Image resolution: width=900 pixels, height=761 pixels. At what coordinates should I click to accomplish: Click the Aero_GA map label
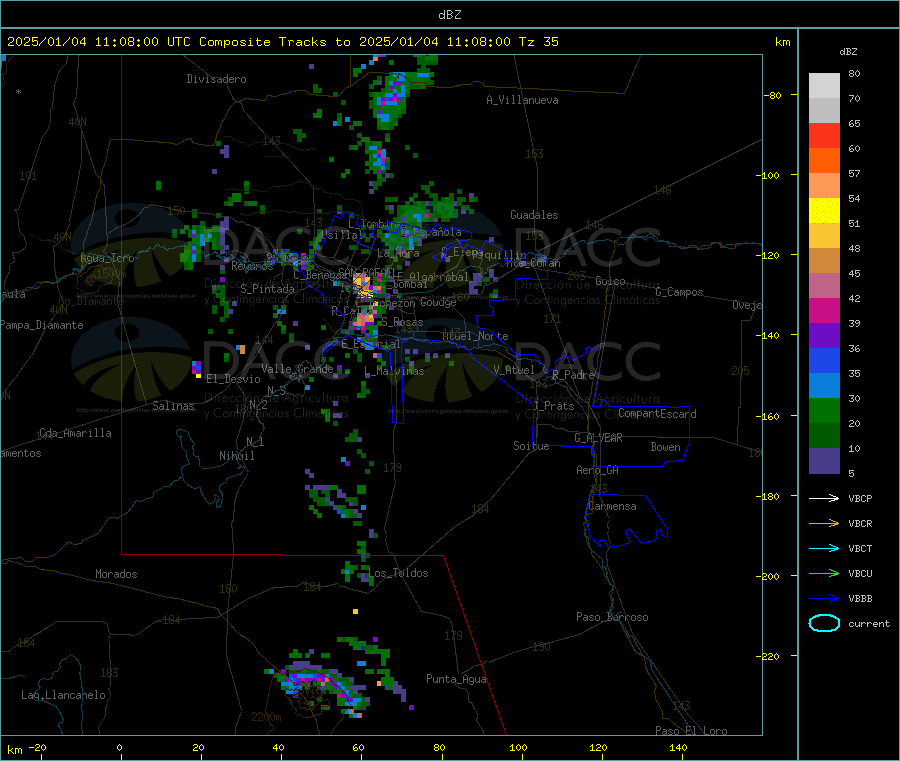pos(598,471)
